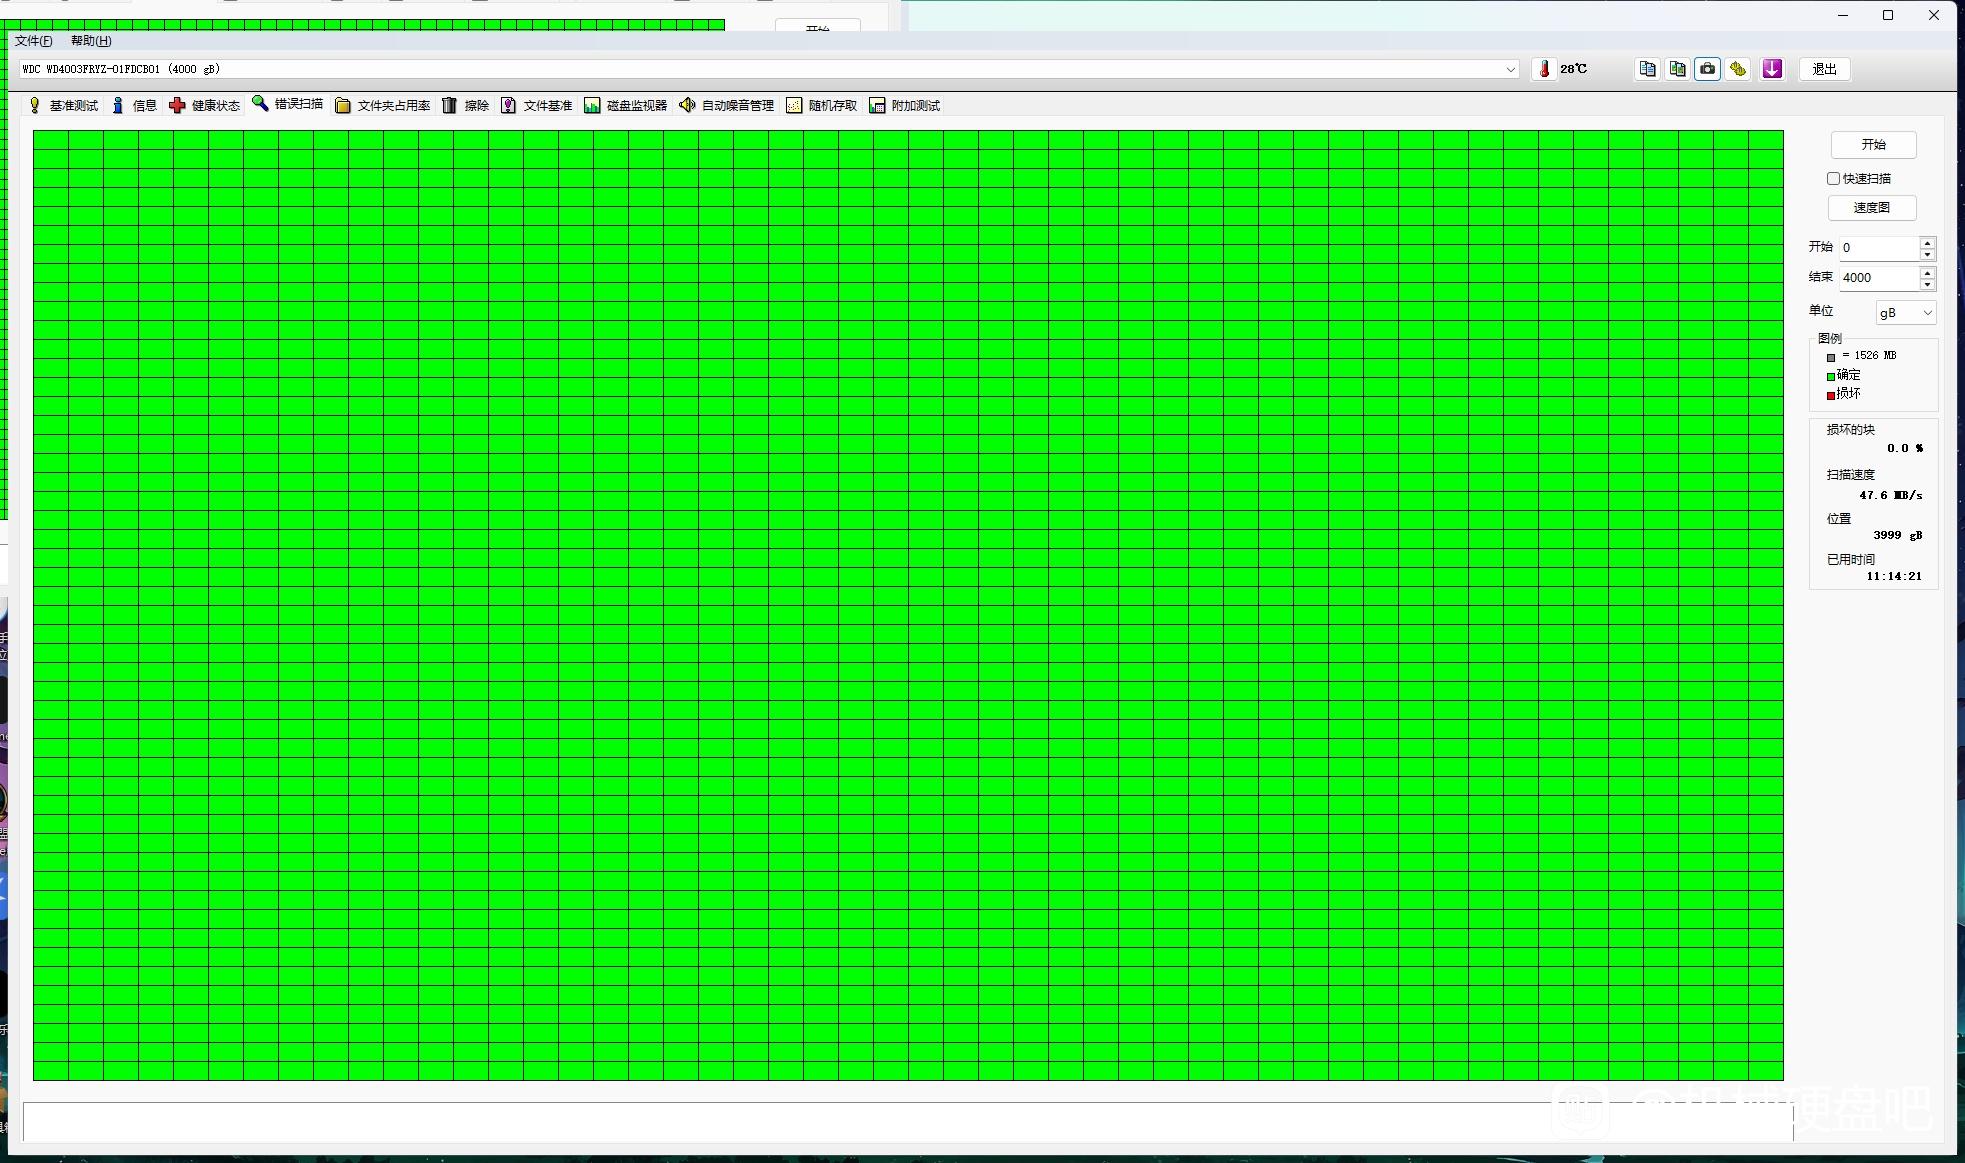Image resolution: width=1965 pixels, height=1163 pixels.
Task: Copy results as text with the first copy icon
Action: (1647, 69)
